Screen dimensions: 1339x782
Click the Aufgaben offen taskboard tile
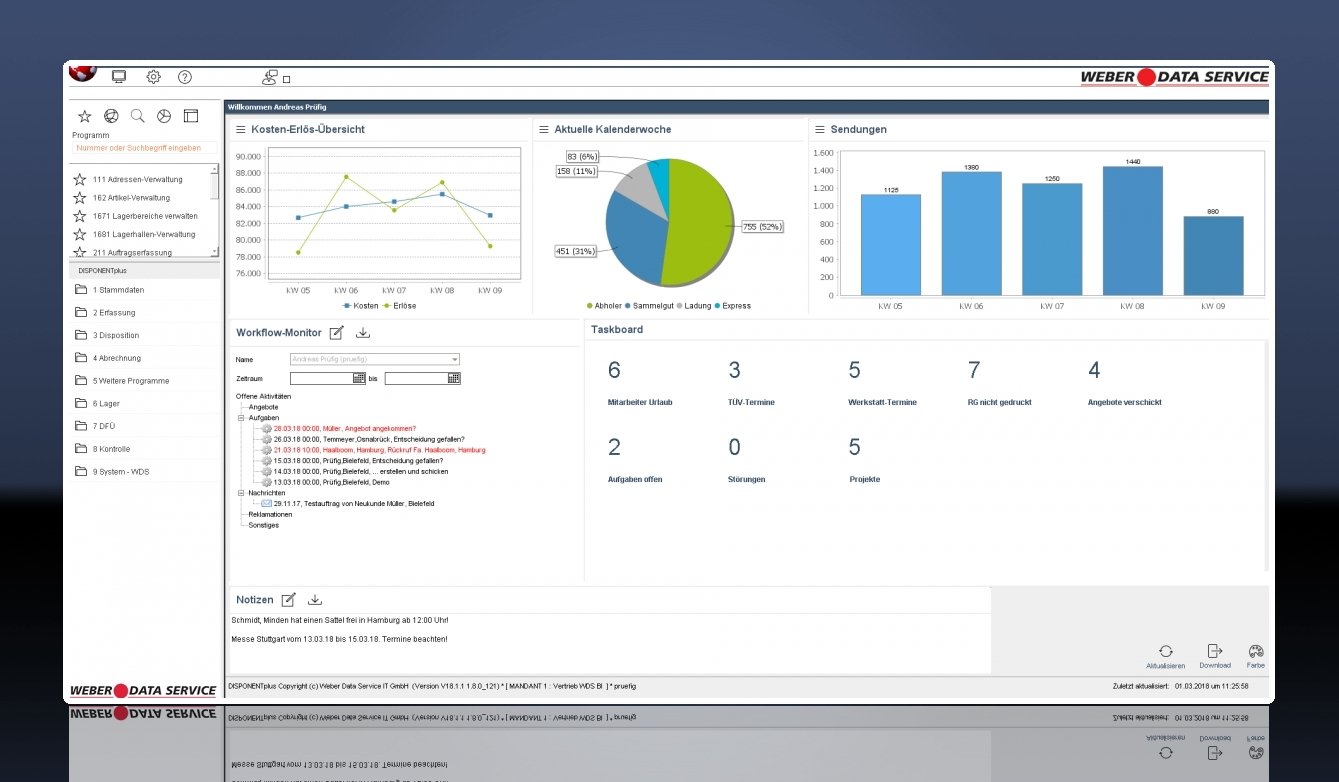(x=635, y=461)
